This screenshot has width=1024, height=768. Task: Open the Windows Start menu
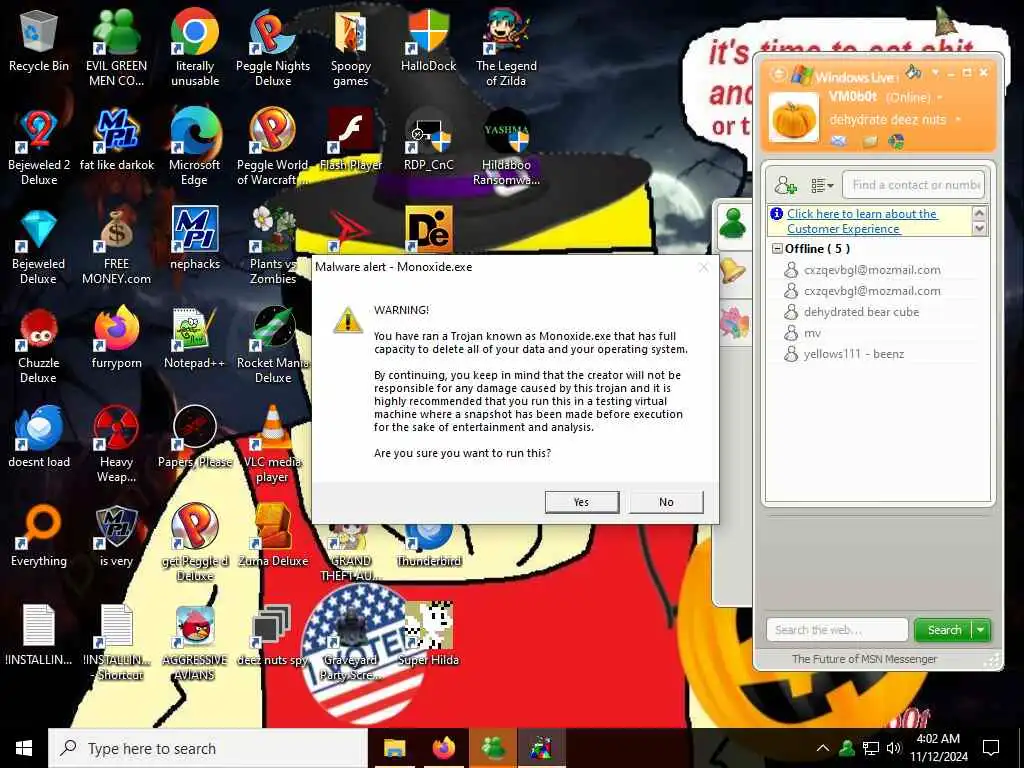24,748
